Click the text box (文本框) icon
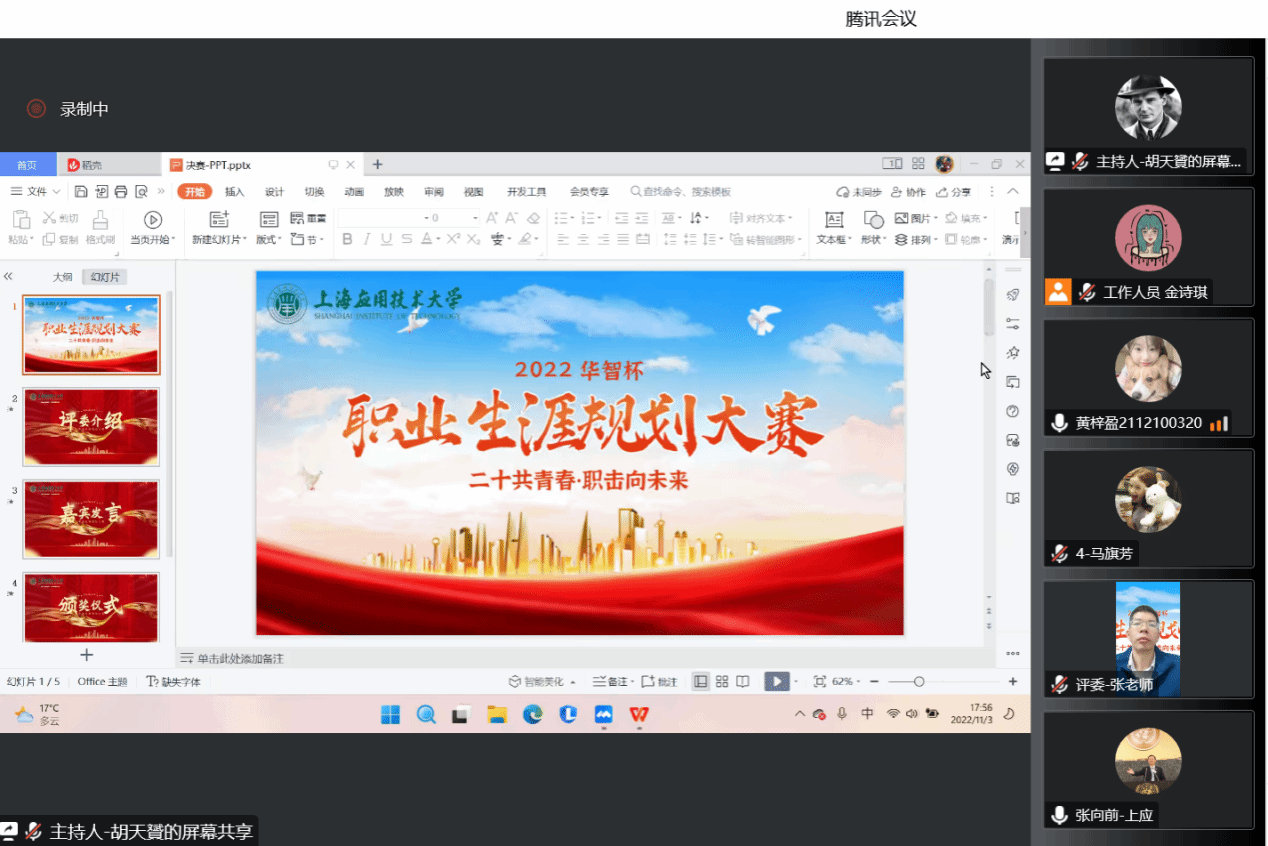The image size is (1268, 846). click(x=833, y=219)
